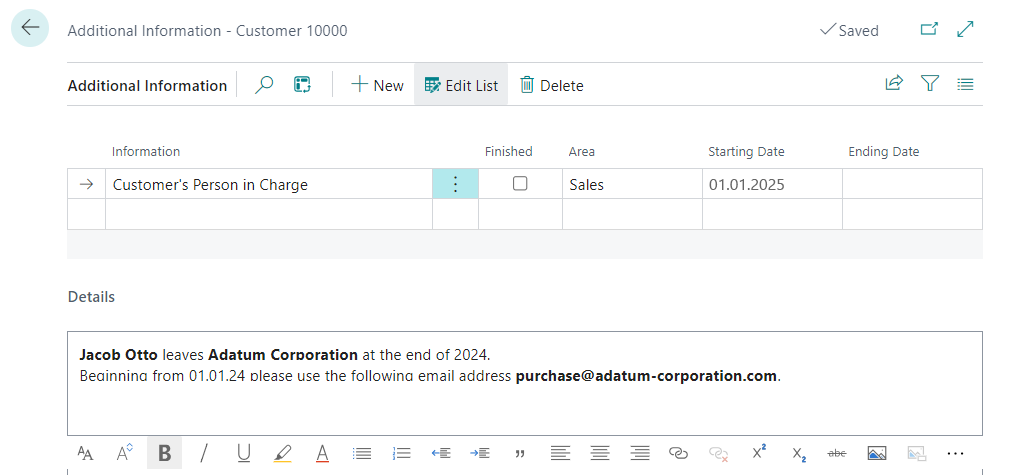Toggle bold formatting in Details toolbar

pos(164,453)
